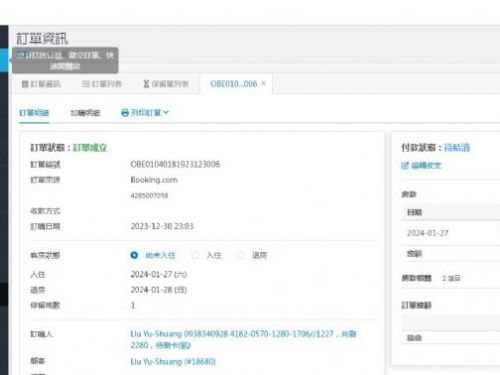Click the 2024-01-27 row in the 房款 table

pyautogui.click(x=451, y=233)
